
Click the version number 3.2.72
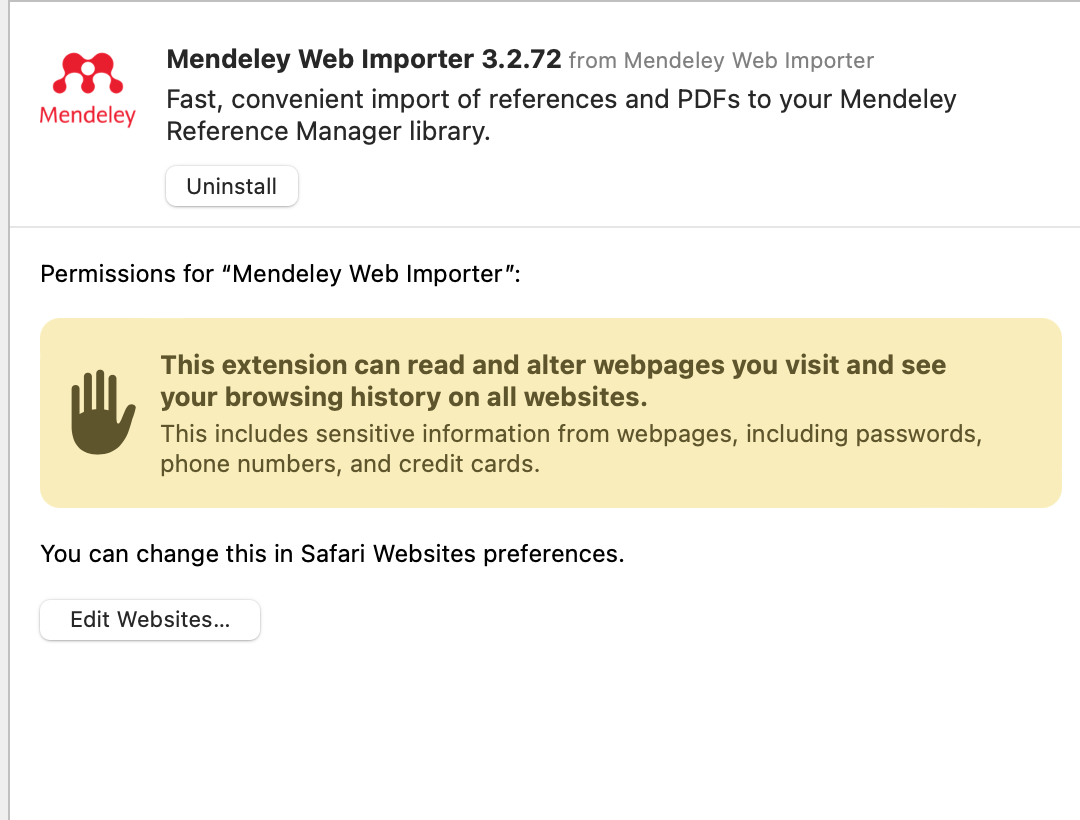pyautogui.click(x=521, y=60)
